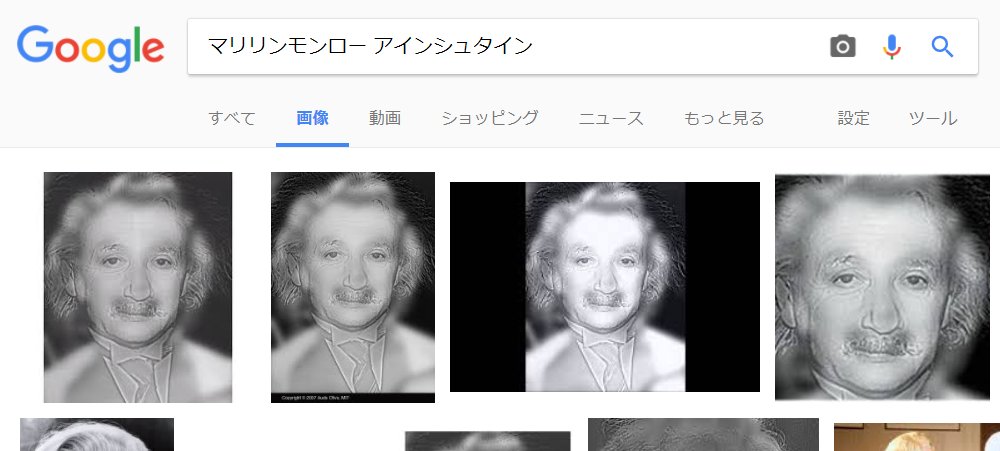Select the 画像 tab

[x=312, y=118]
